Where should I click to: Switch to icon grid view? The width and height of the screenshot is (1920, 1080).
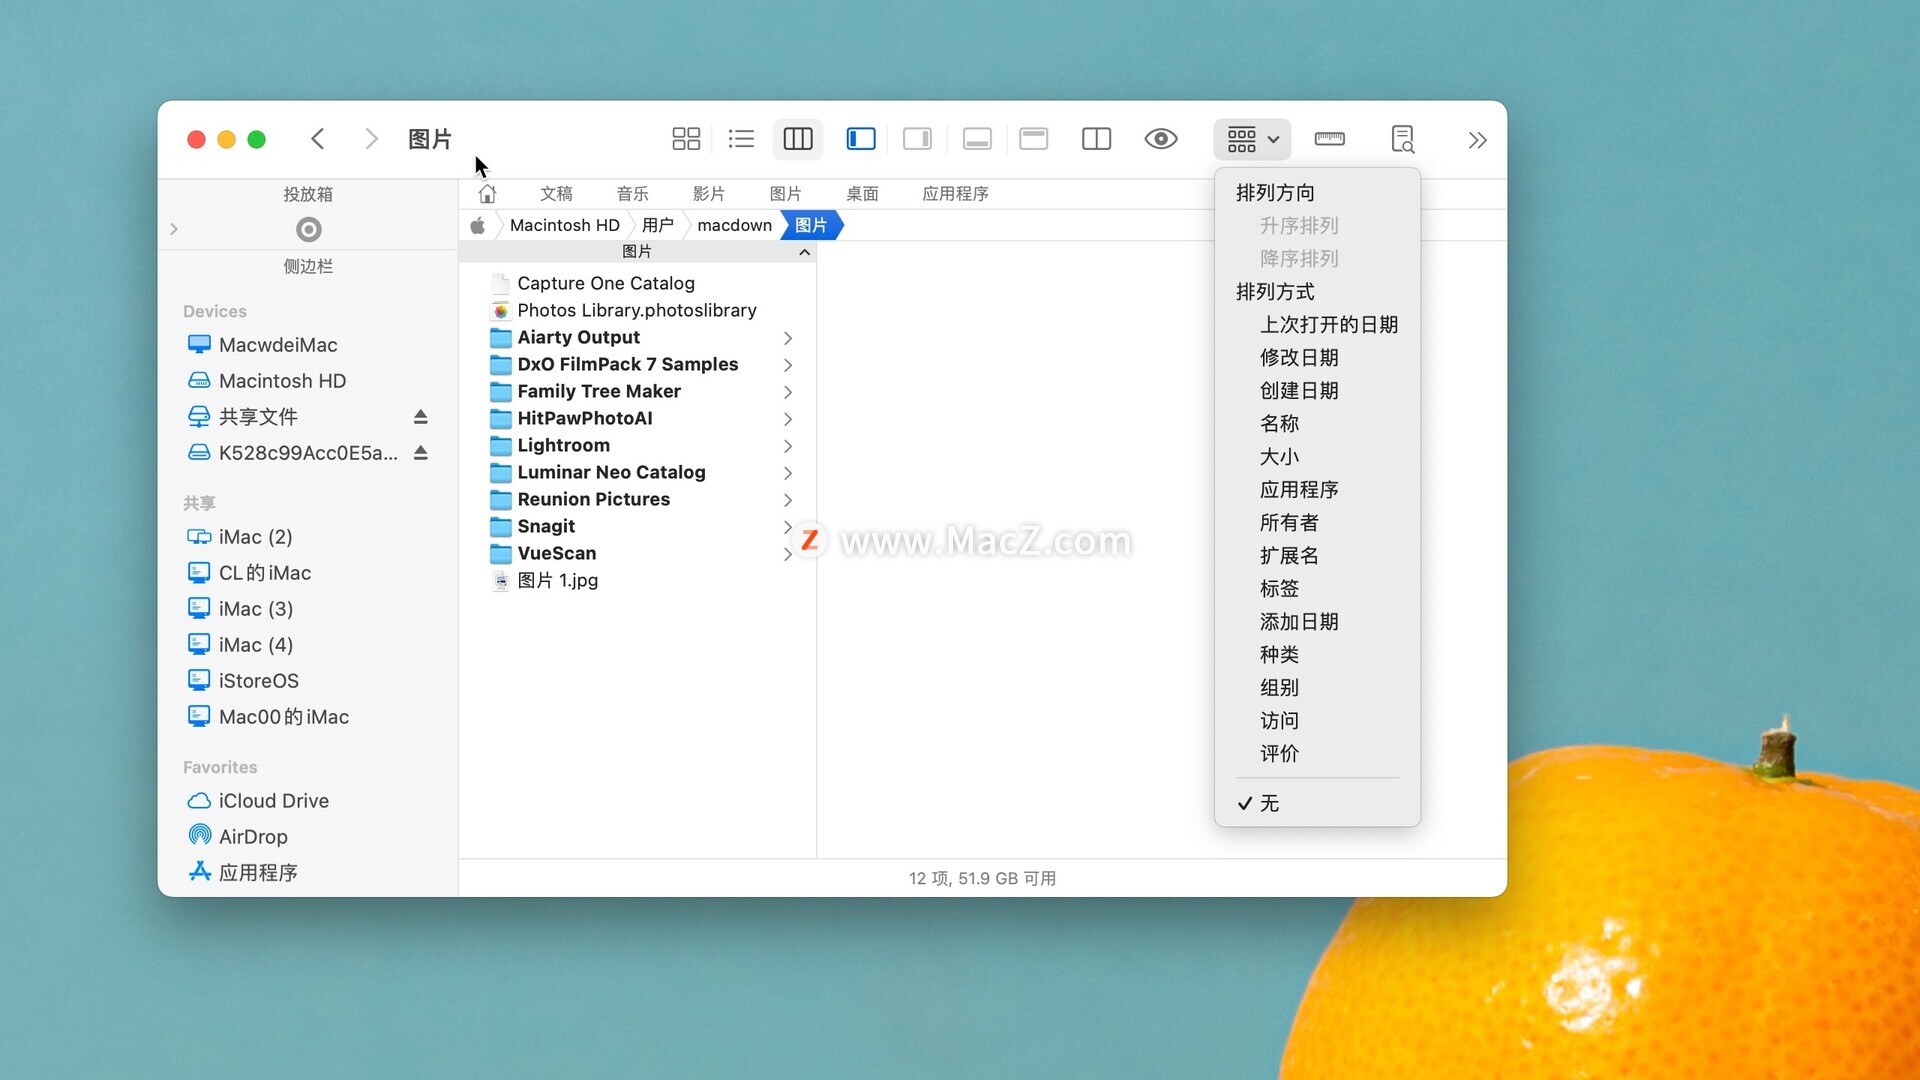click(686, 139)
